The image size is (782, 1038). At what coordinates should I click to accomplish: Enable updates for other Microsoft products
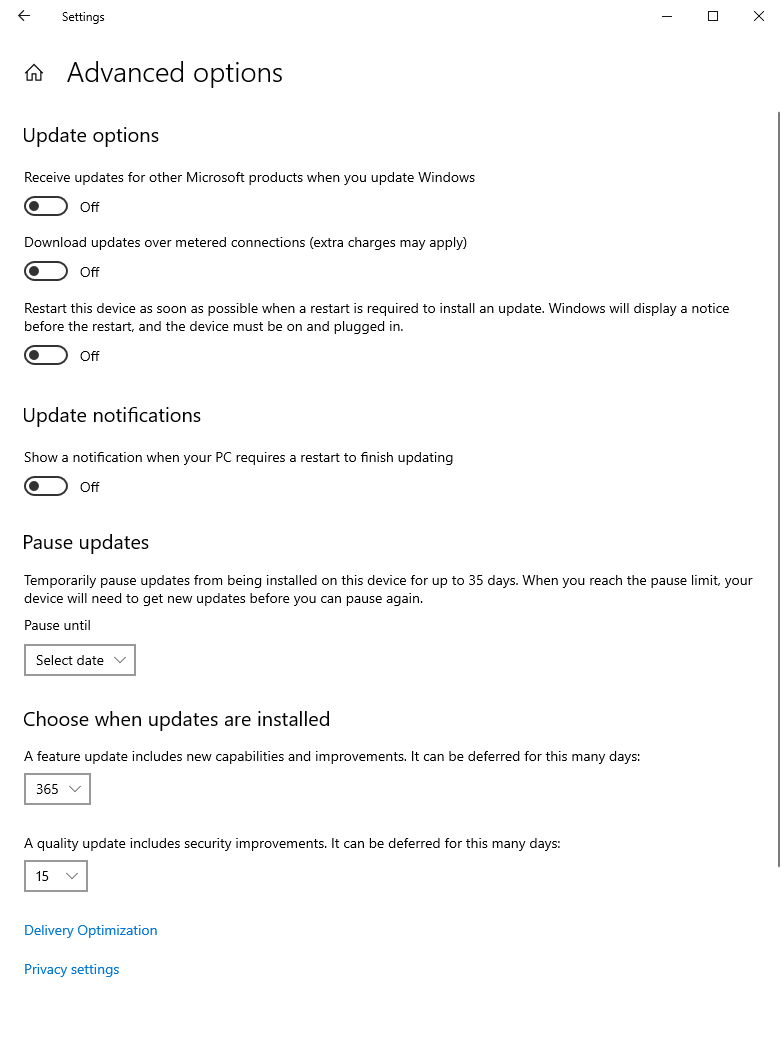click(46, 207)
